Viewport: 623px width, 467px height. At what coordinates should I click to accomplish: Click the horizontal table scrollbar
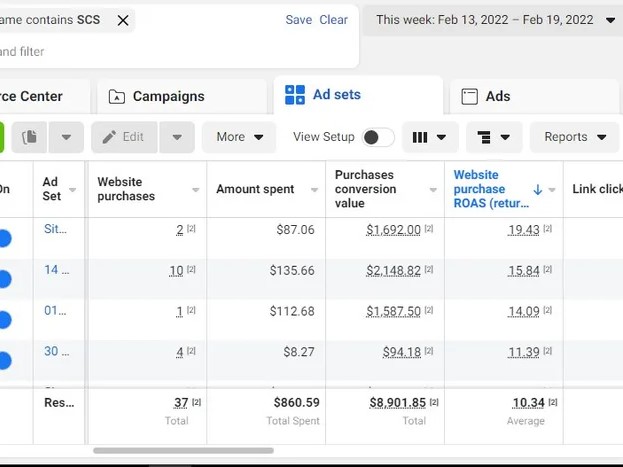coord(183,451)
